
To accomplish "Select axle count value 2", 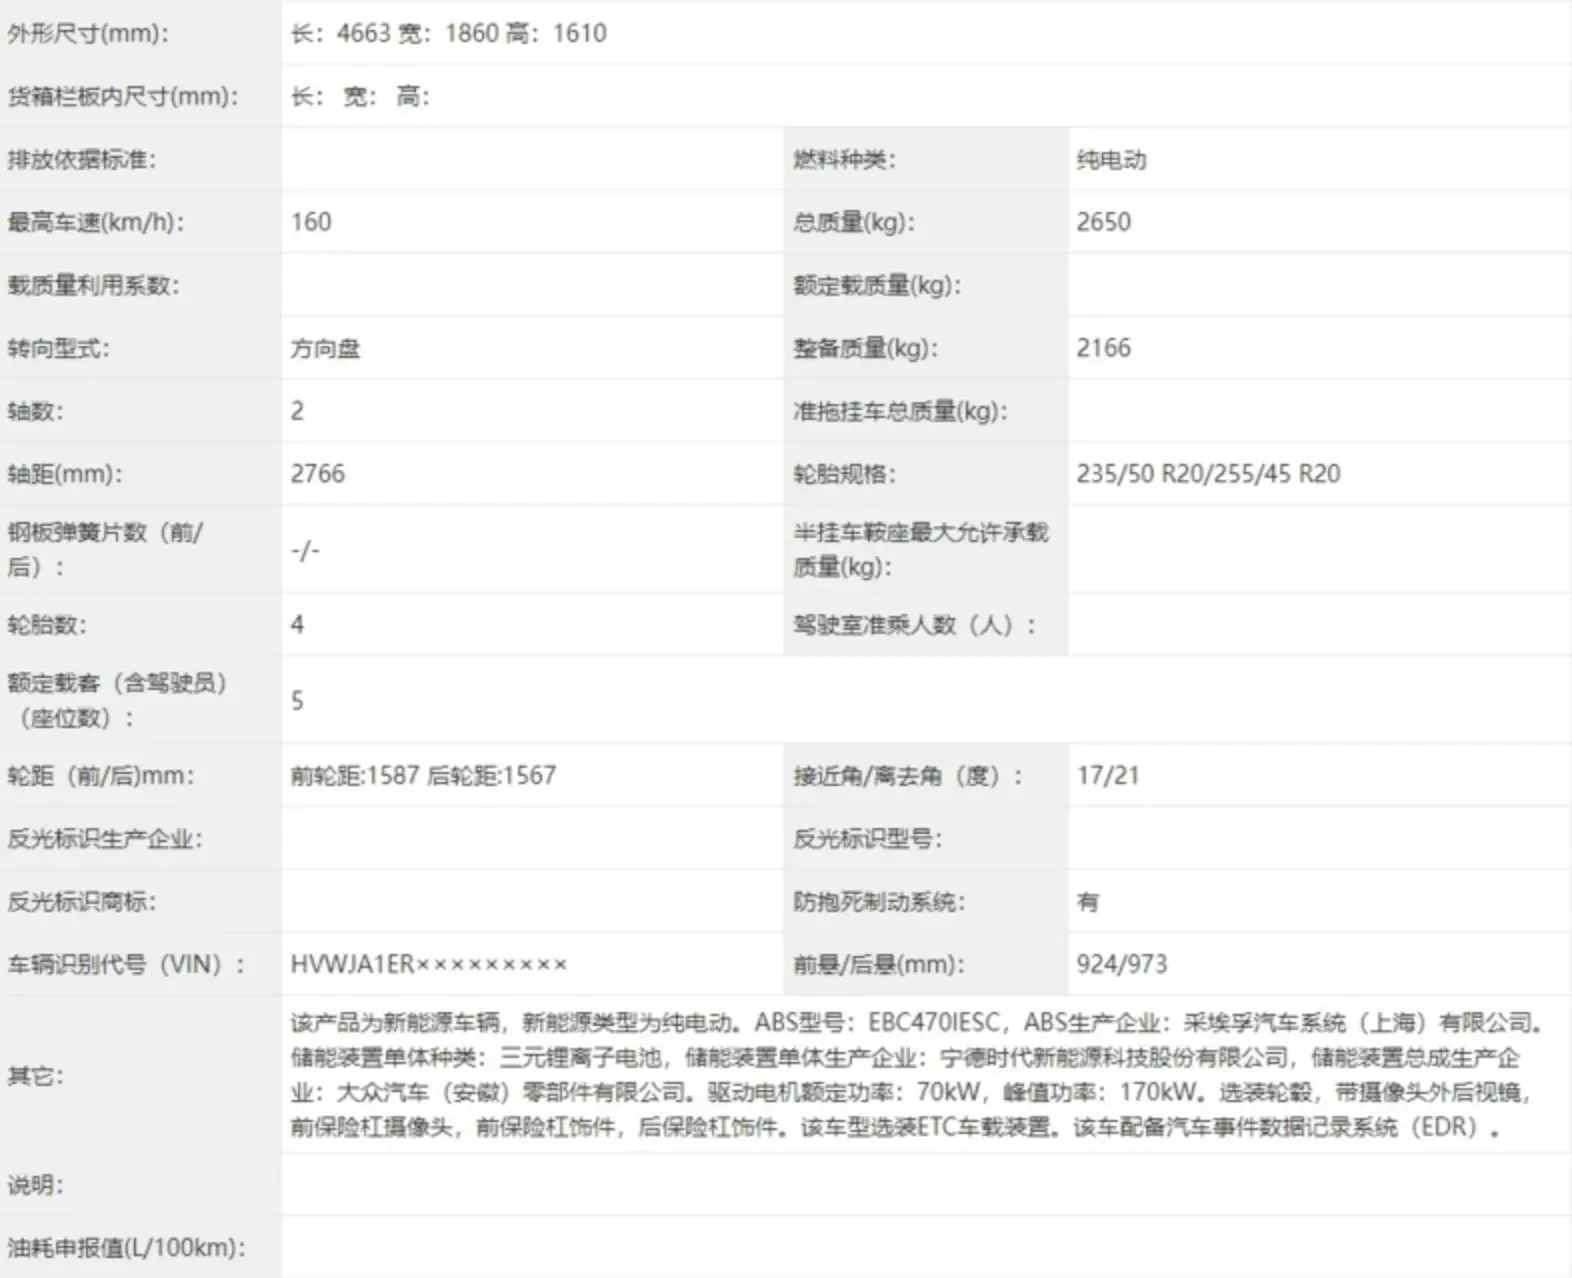I will (297, 411).
